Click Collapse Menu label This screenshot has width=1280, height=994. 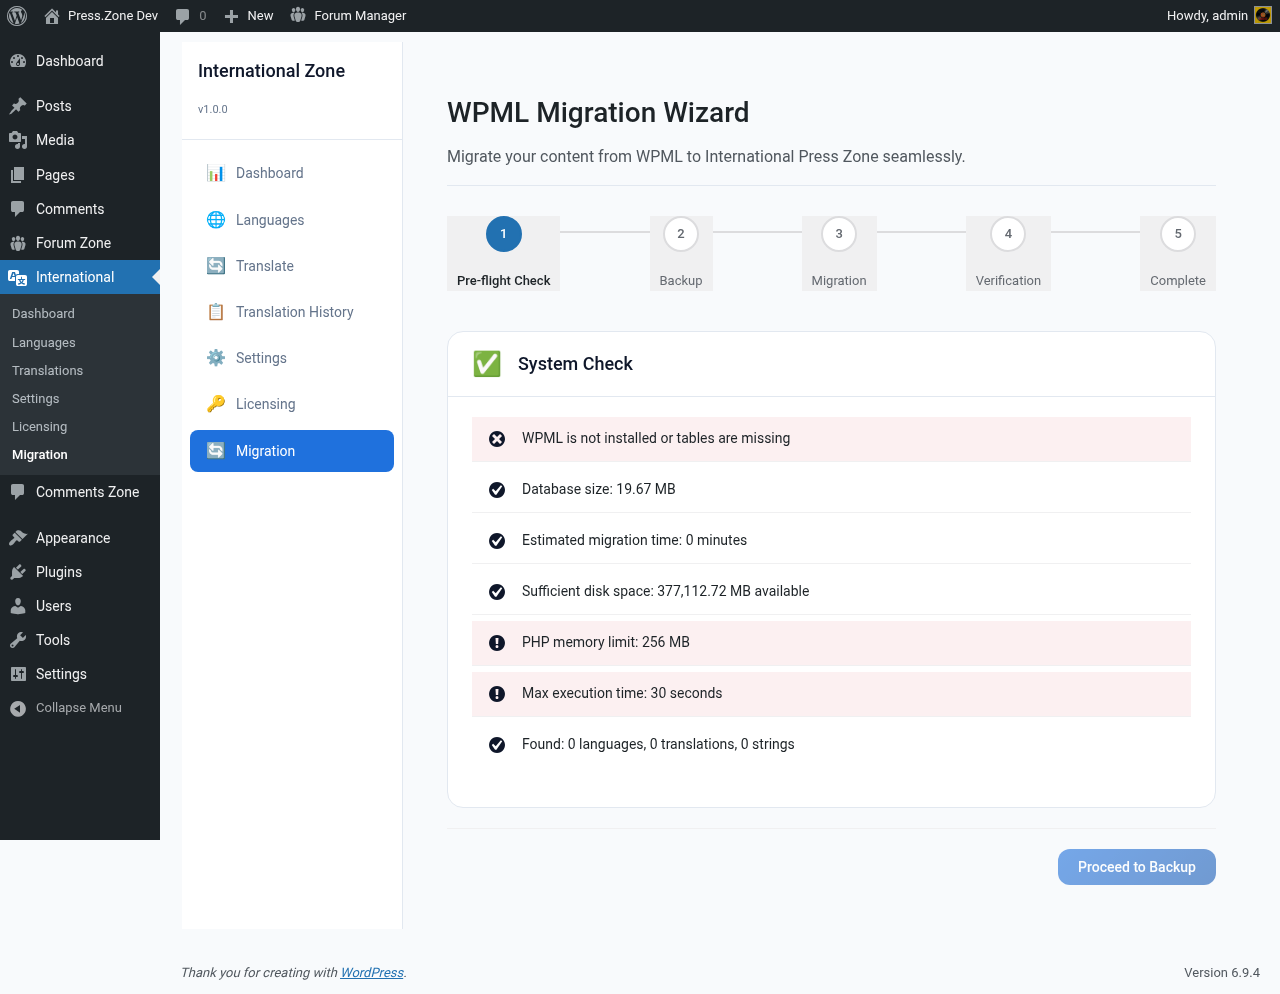79,708
